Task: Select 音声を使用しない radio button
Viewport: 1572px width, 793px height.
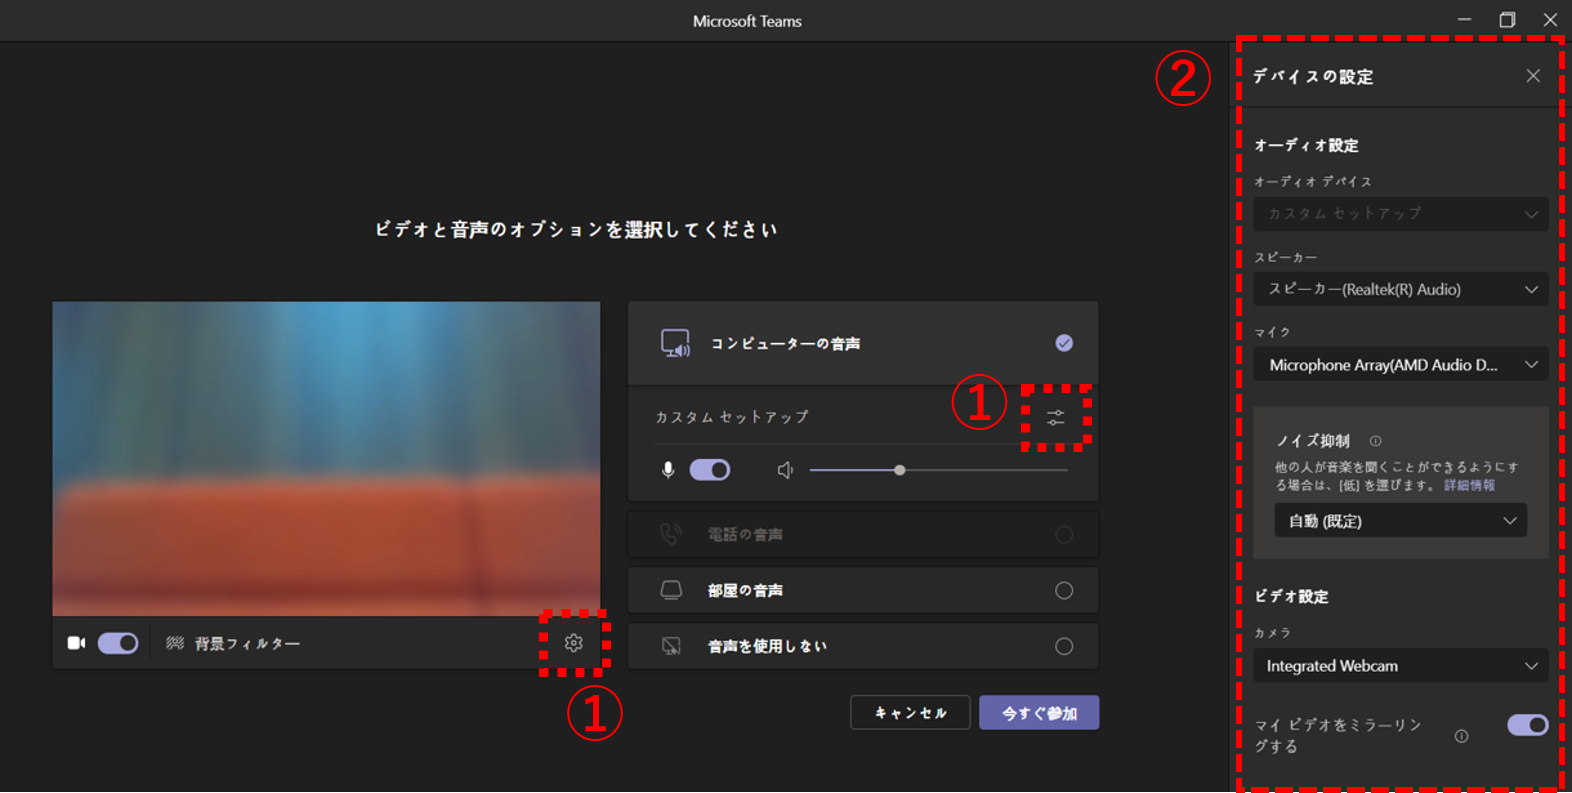Action: click(x=1064, y=646)
